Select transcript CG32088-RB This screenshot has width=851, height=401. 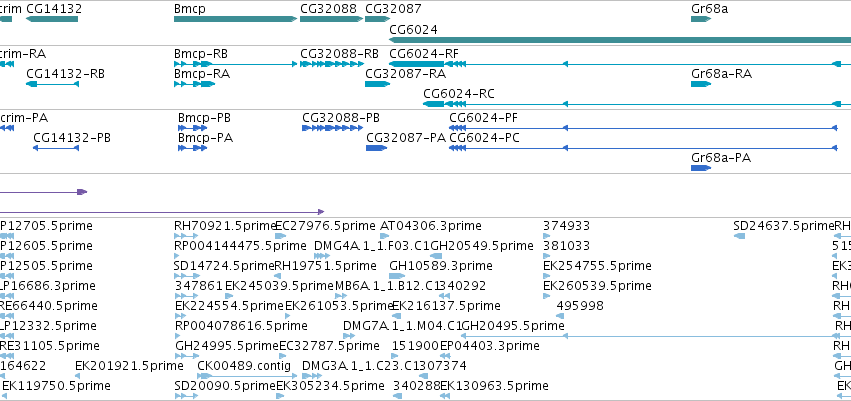pos(332,64)
